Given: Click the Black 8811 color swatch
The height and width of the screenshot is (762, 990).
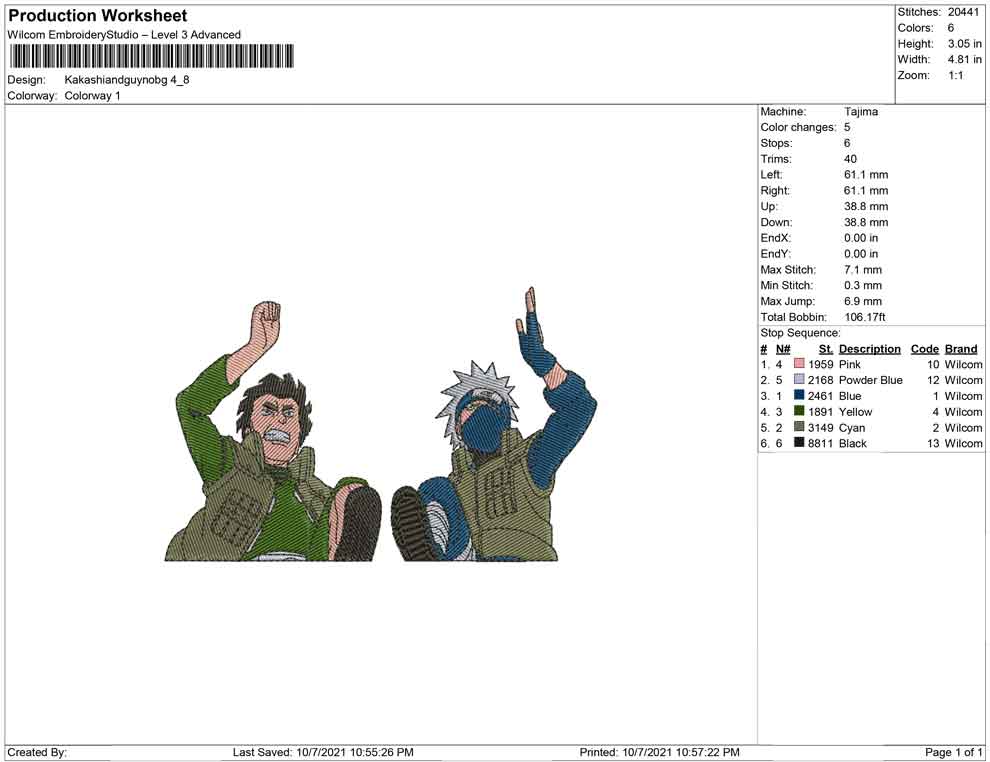Looking at the screenshot, I should pos(799,443).
